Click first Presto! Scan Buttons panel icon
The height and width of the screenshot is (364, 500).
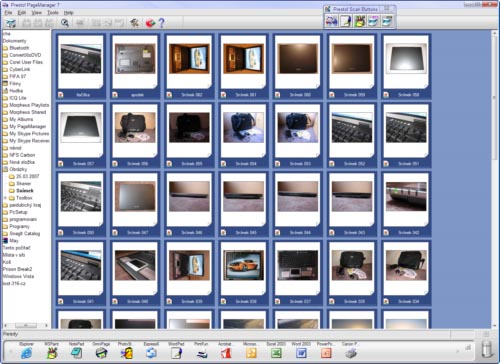point(331,21)
